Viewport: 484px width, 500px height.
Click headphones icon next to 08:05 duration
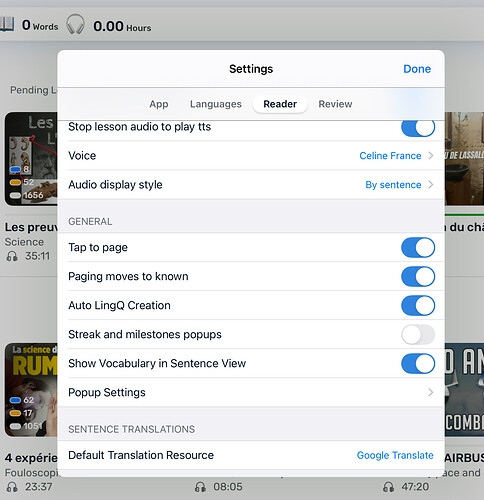tap(200, 487)
